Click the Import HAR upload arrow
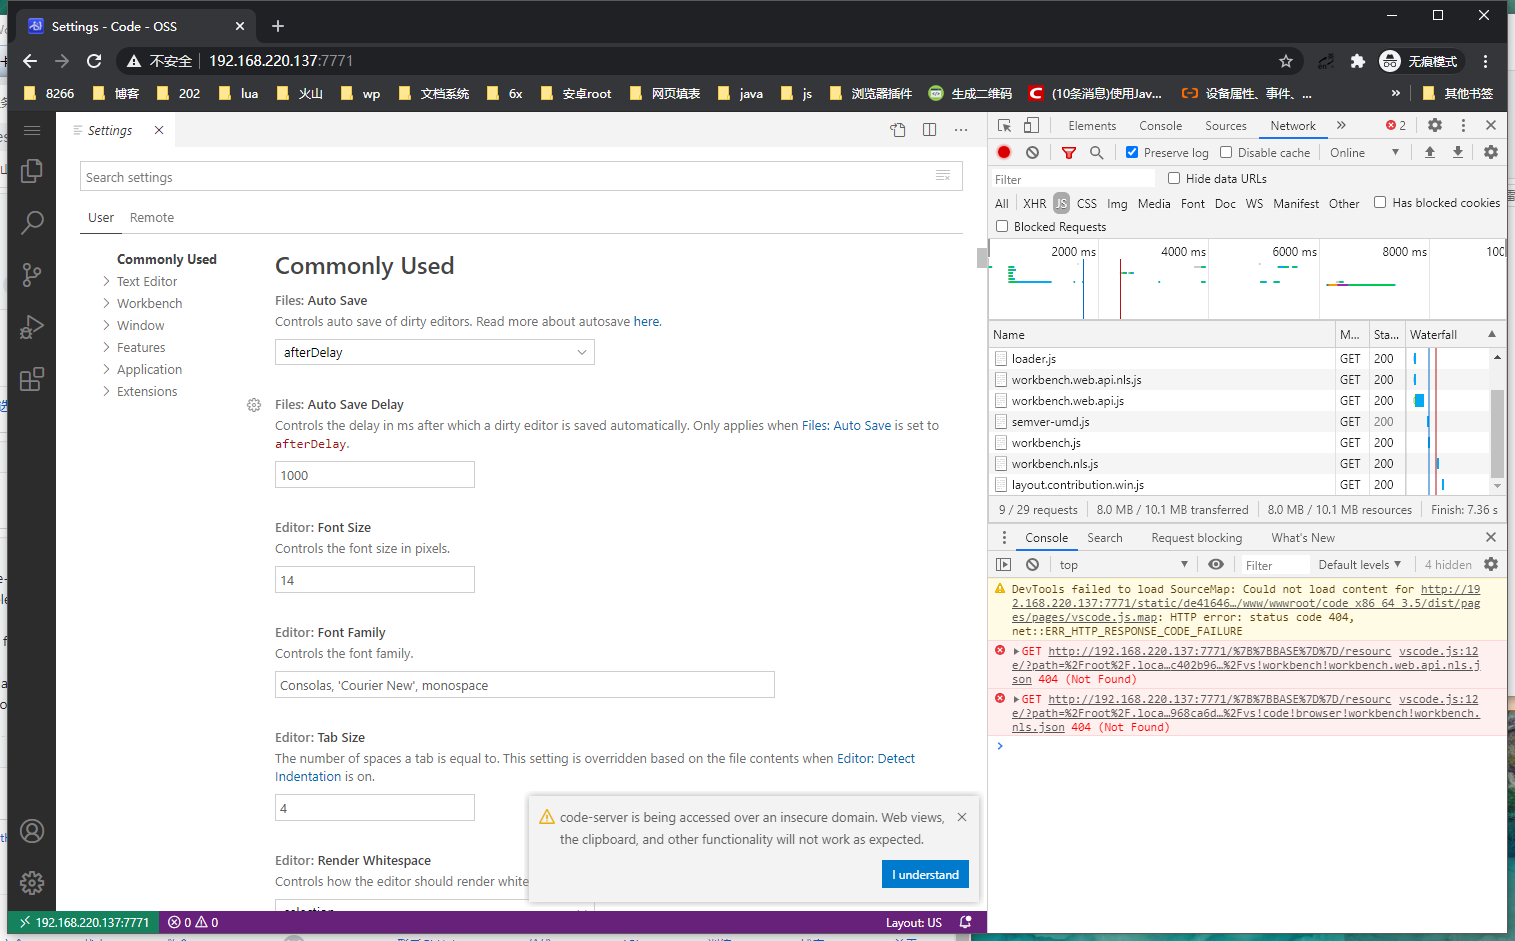Image resolution: width=1515 pixels, height=941 pixels. (1430, 152)
